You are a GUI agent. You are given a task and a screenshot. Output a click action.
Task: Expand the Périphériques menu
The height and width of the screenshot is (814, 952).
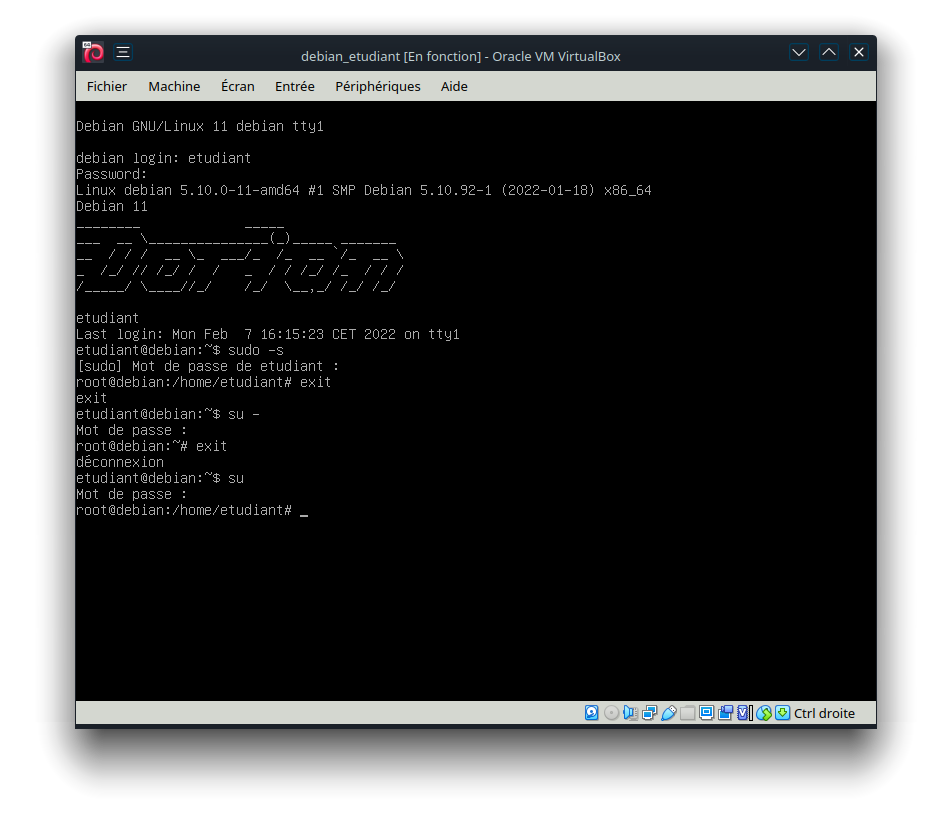click(378, 87)
